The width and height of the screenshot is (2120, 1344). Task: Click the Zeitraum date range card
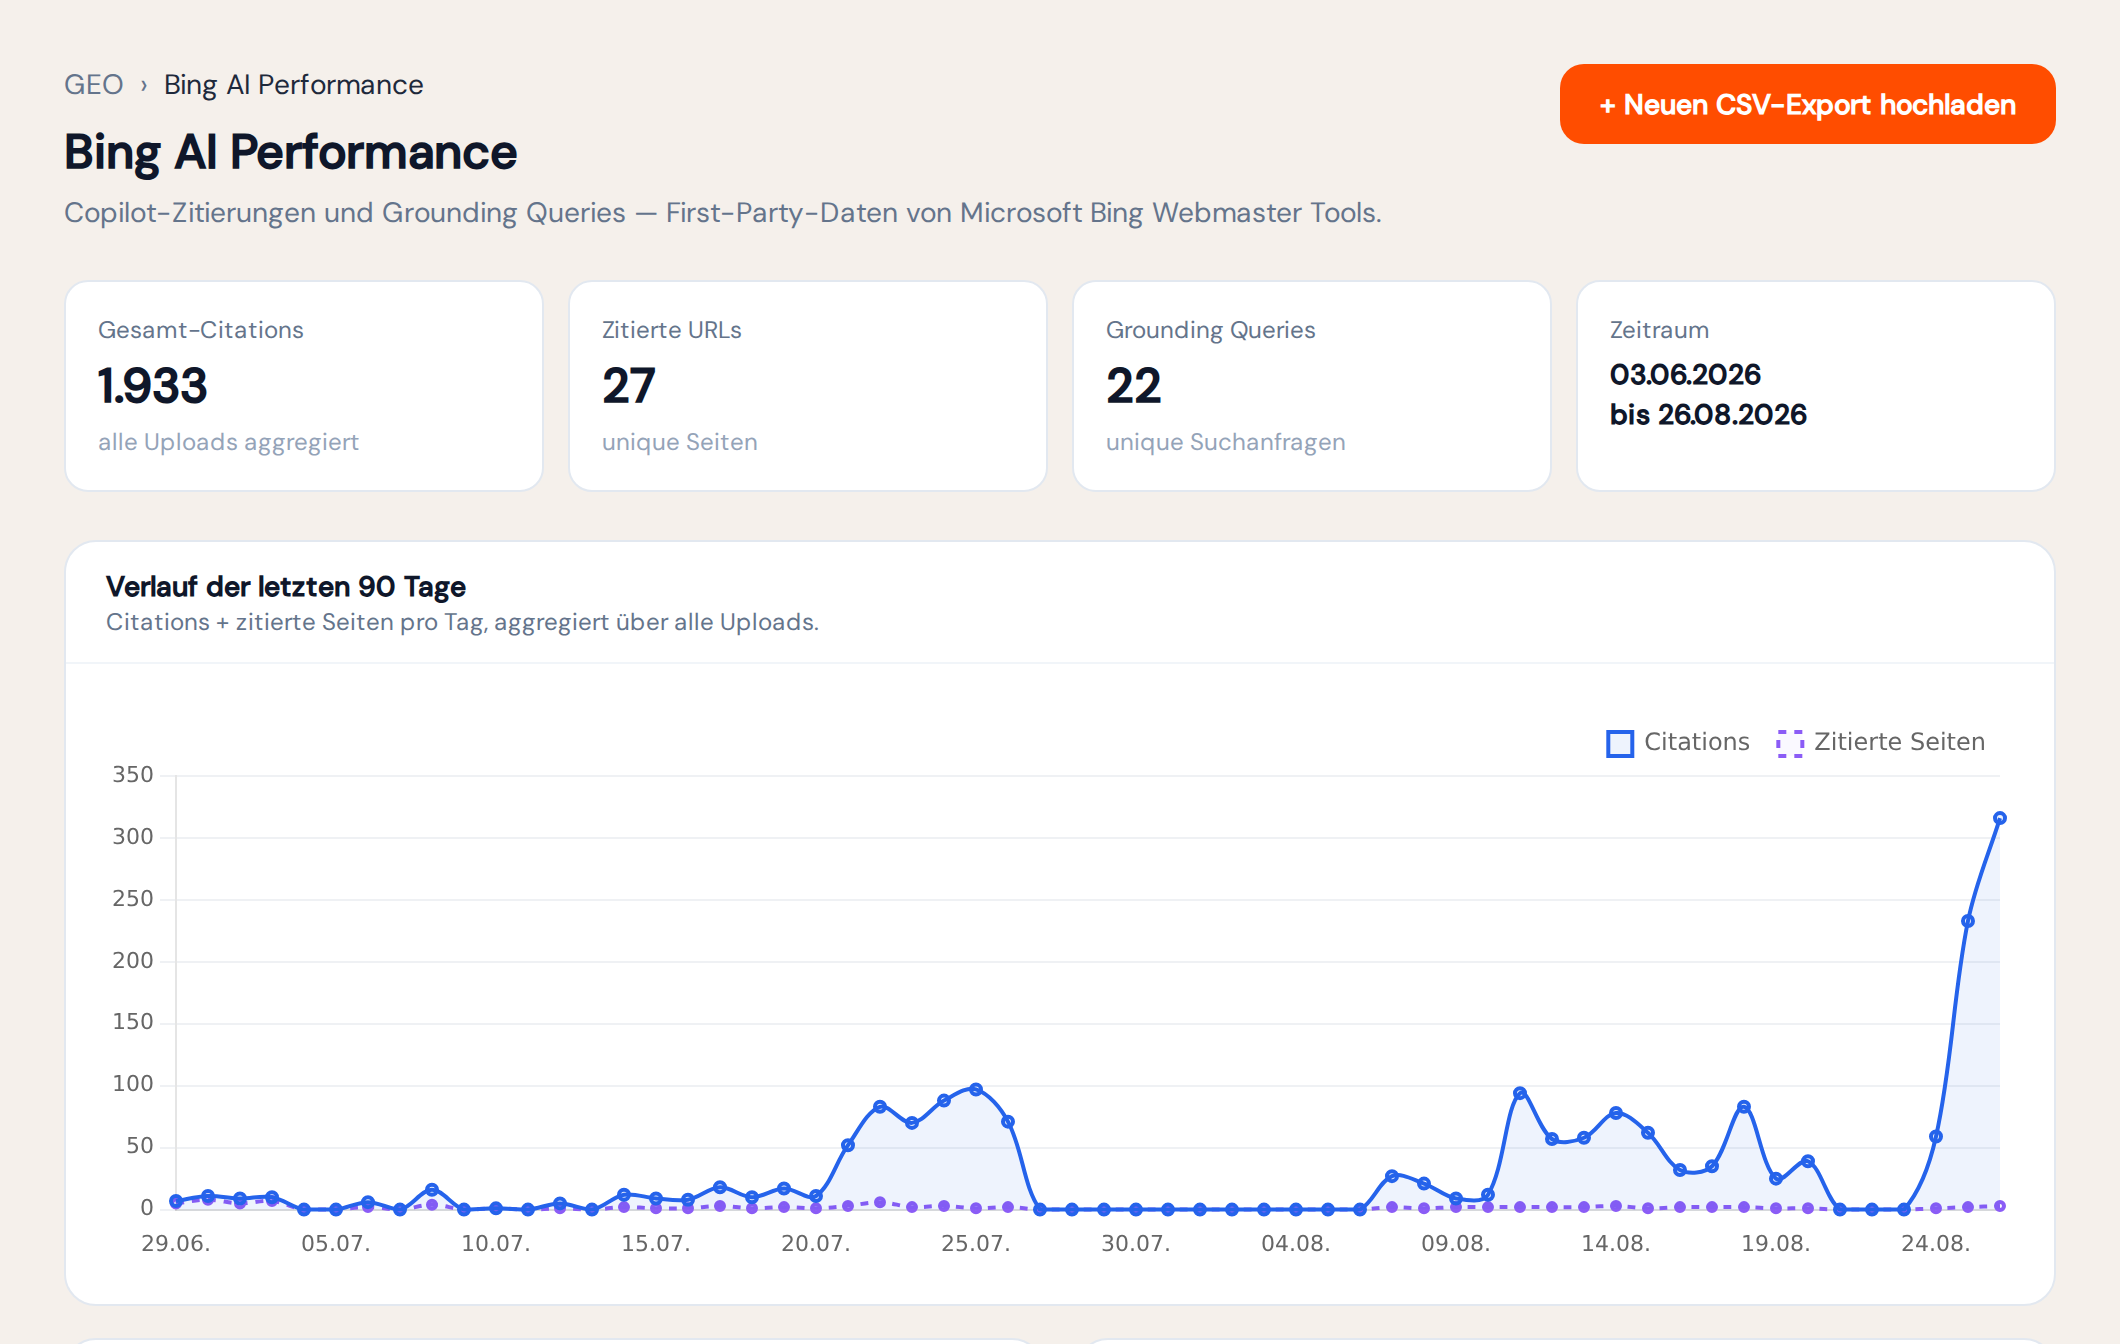pos(1816,386)
